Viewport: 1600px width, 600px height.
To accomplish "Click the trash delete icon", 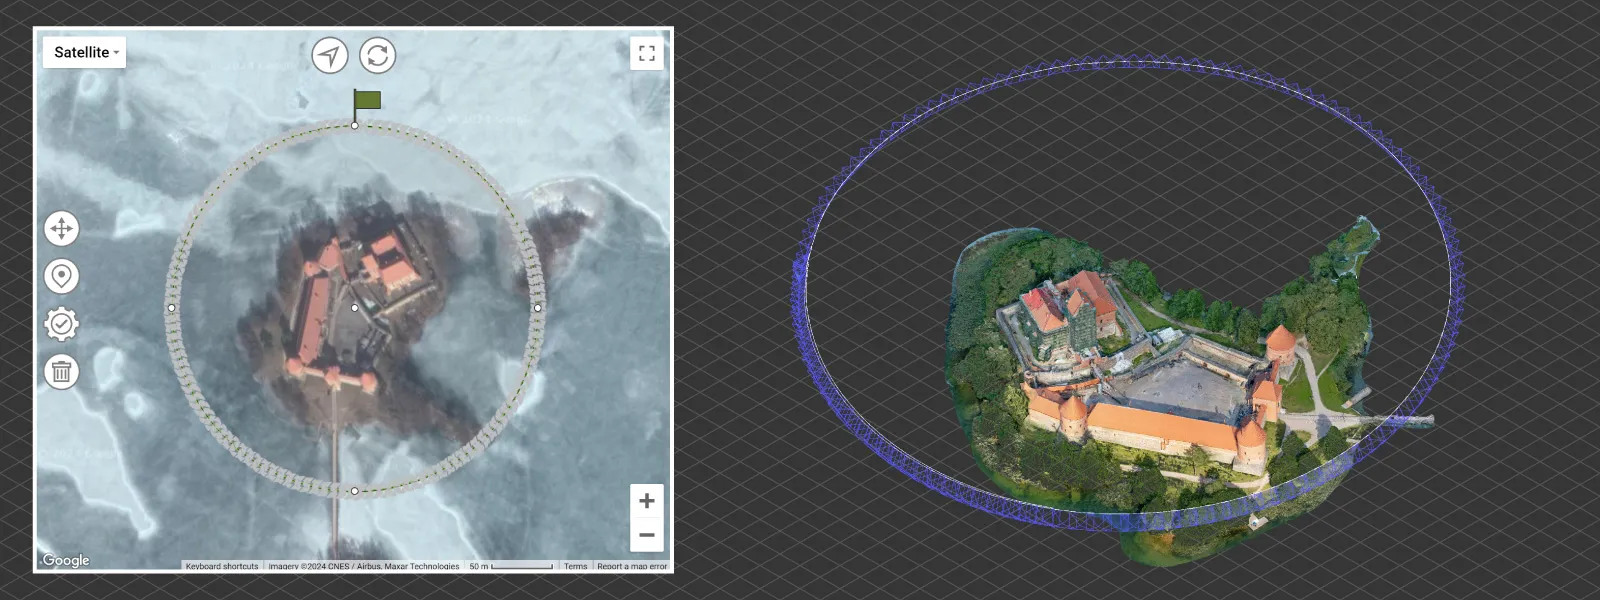I will (x=61, y=372).
